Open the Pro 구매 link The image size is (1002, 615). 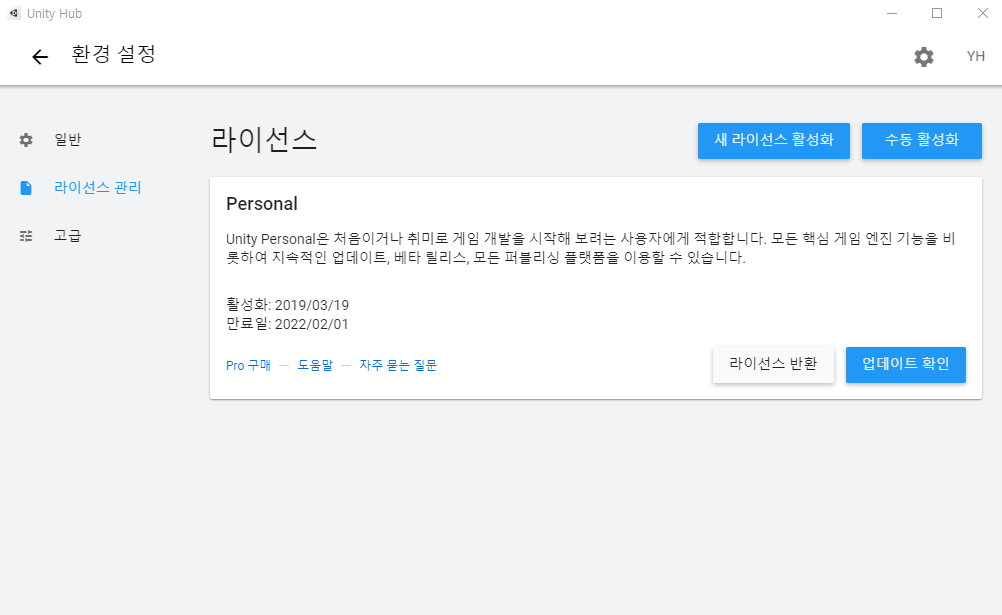pos(249,366)
